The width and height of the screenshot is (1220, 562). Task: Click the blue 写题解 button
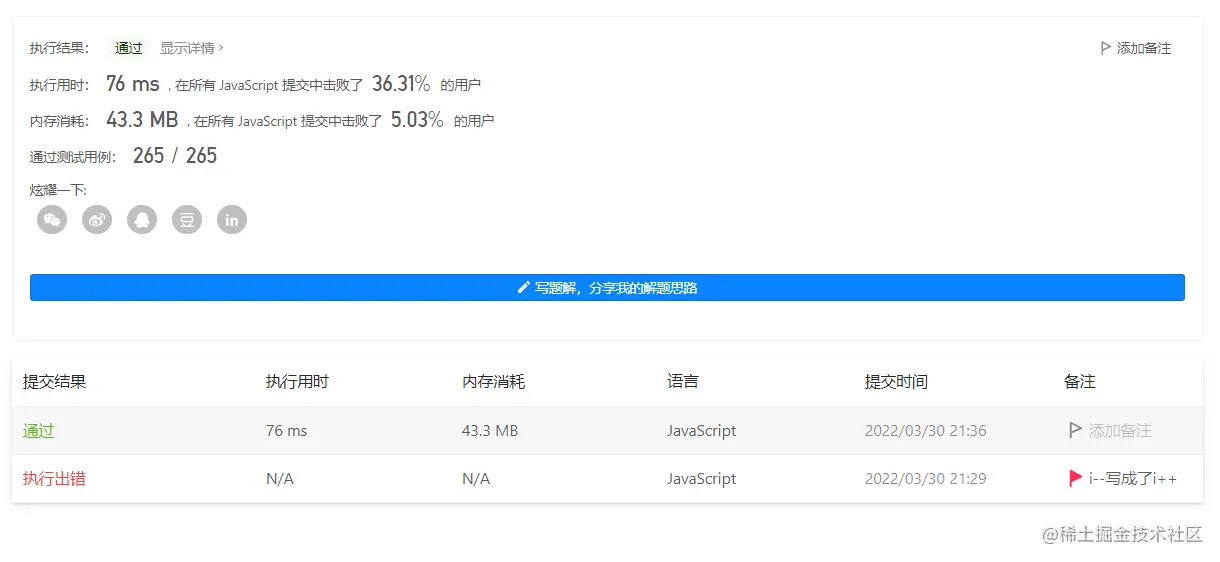coord(607,287)
